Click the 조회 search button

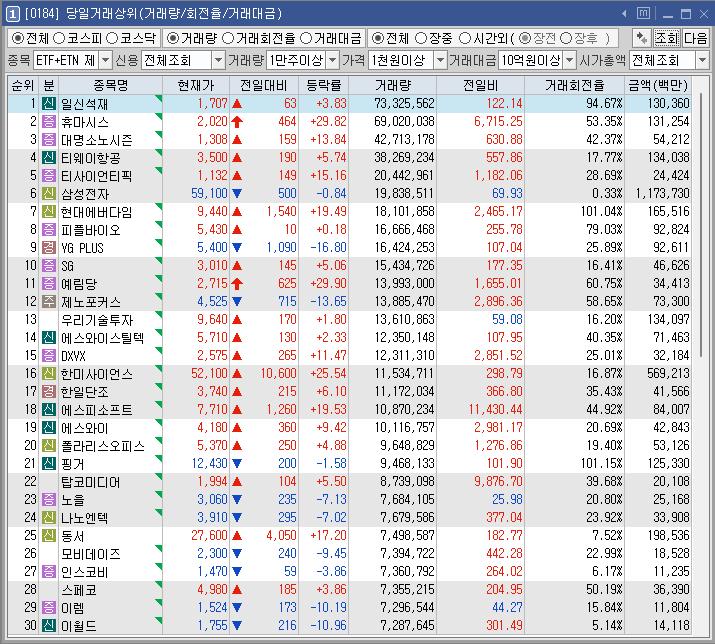point(667,38)
